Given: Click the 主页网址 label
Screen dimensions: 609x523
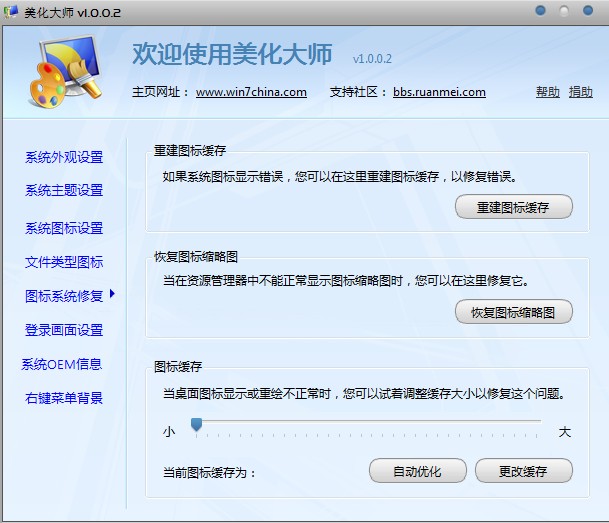Looking at the screenshot, I should (x=161, y=92).
